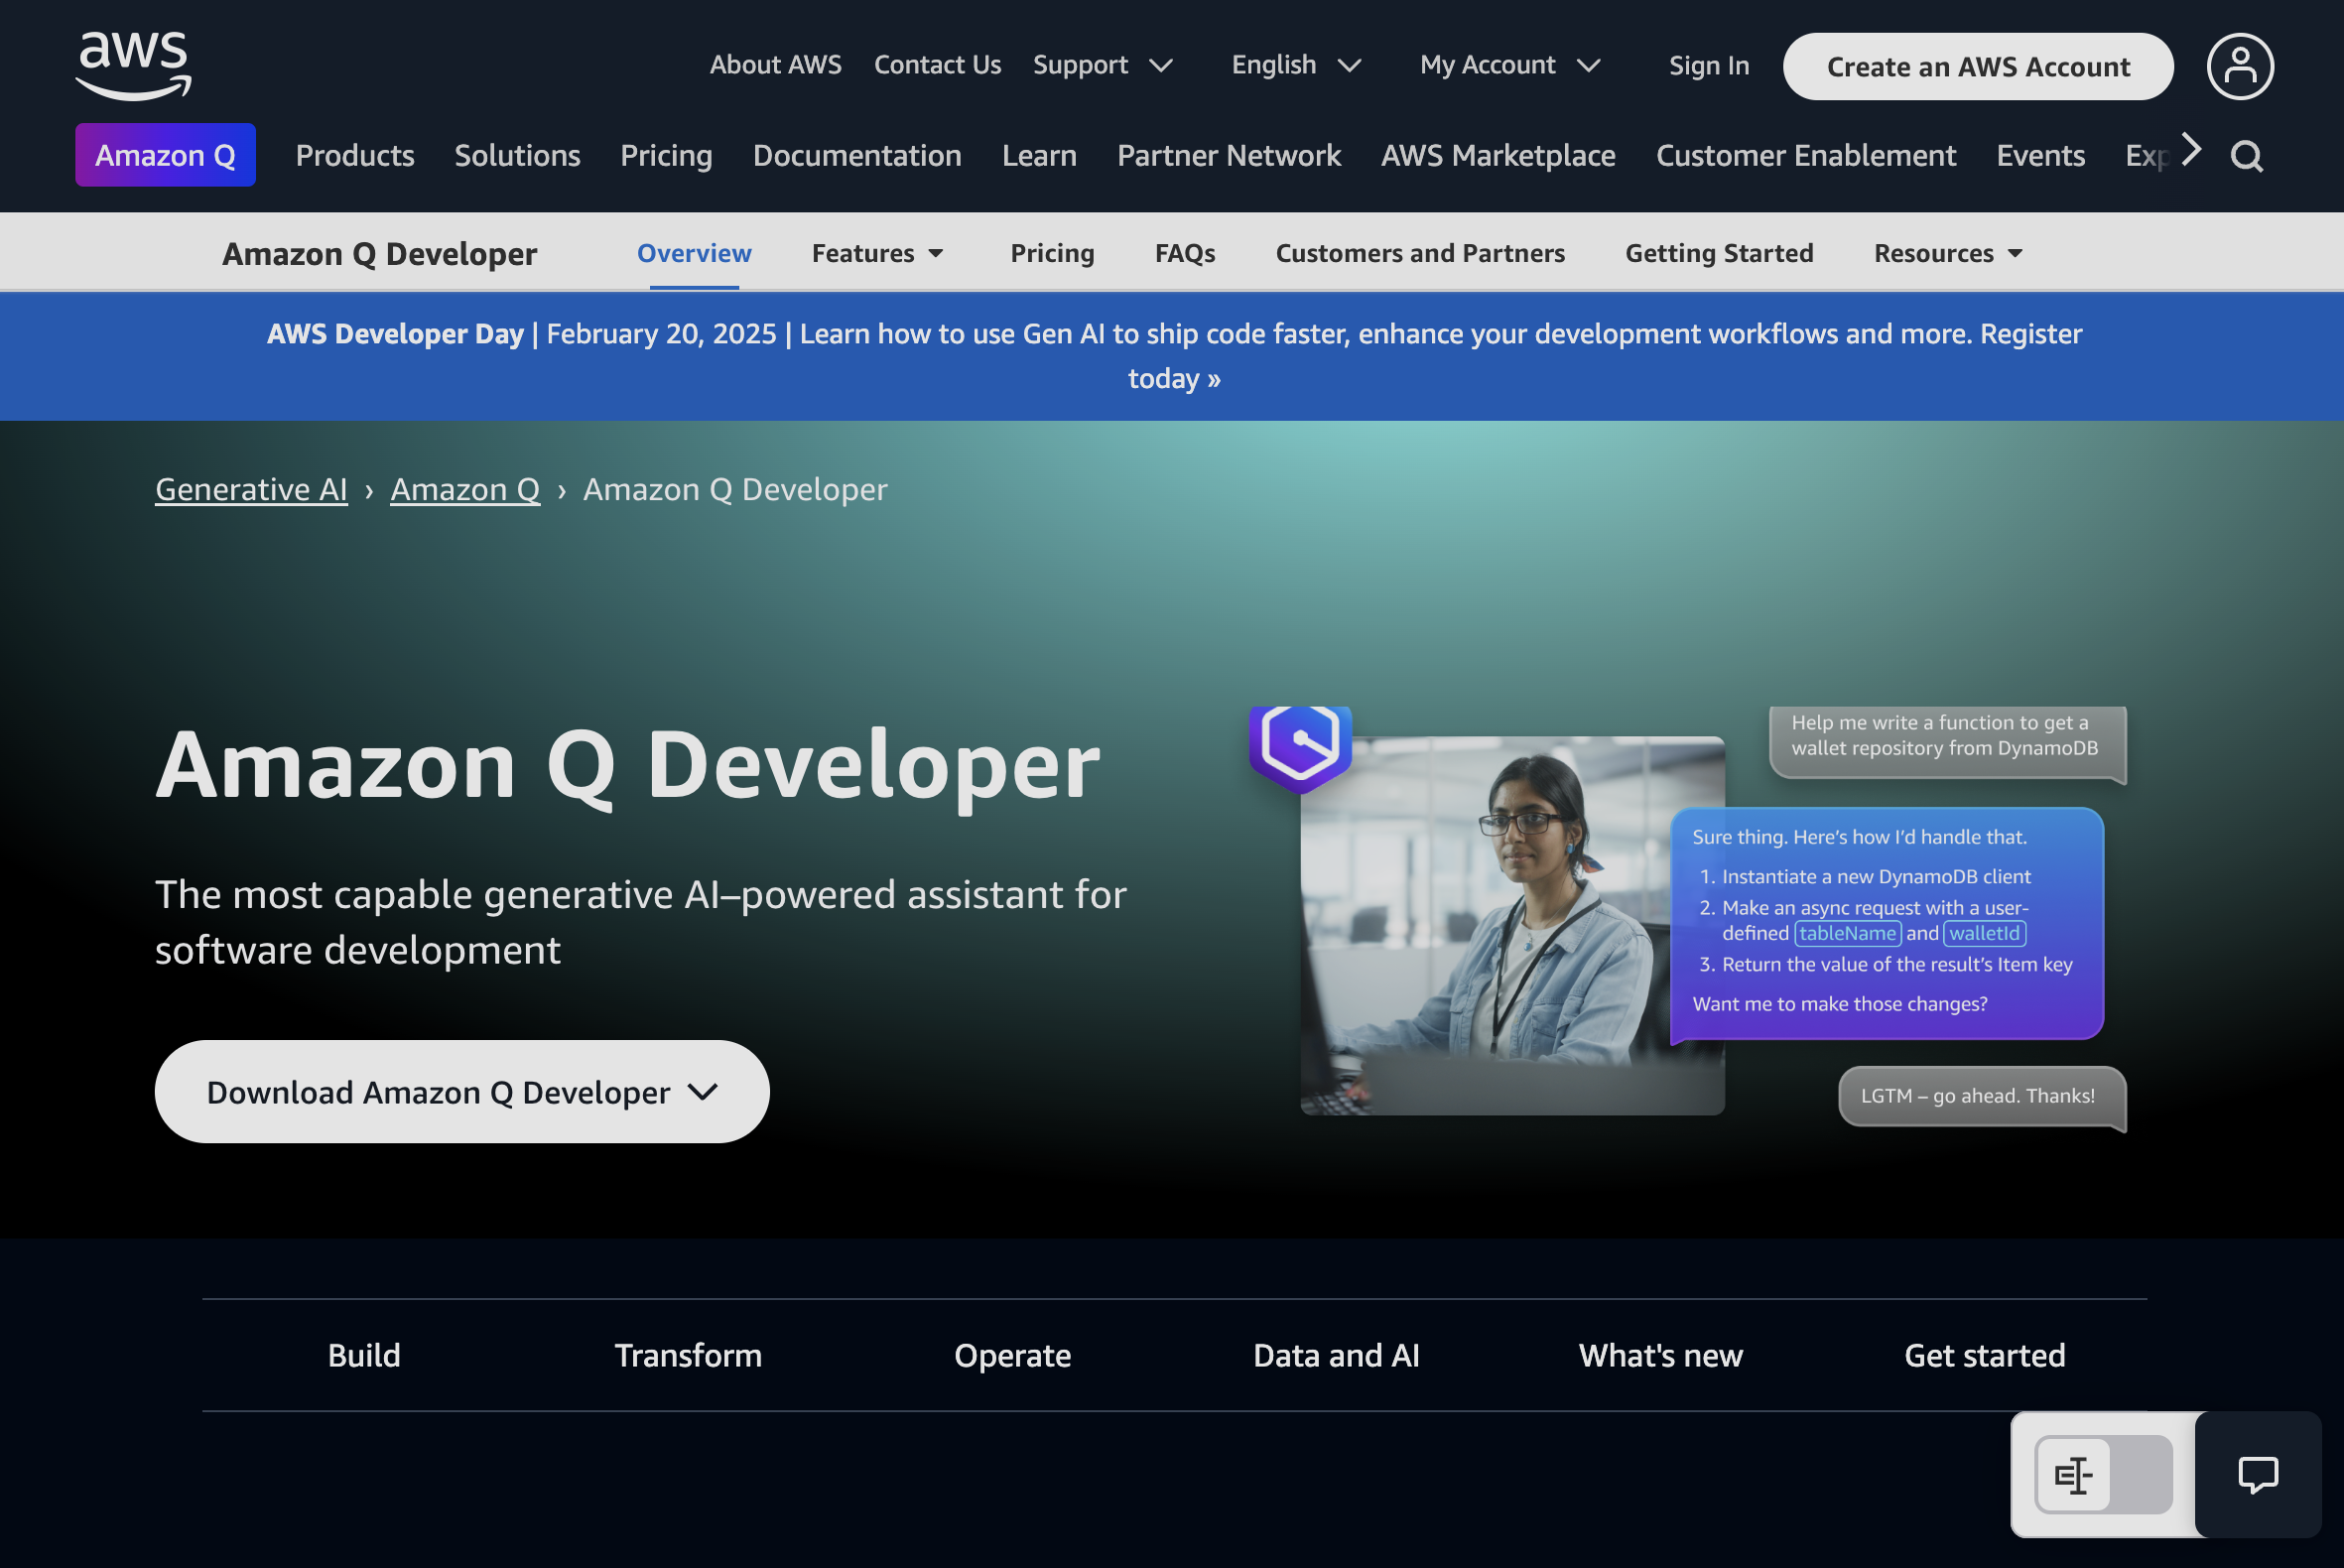The width and height of the screenshot is (2344, 1568).
Task: Open the Pricing menu in the top nav
Action: tap(666, 156)
